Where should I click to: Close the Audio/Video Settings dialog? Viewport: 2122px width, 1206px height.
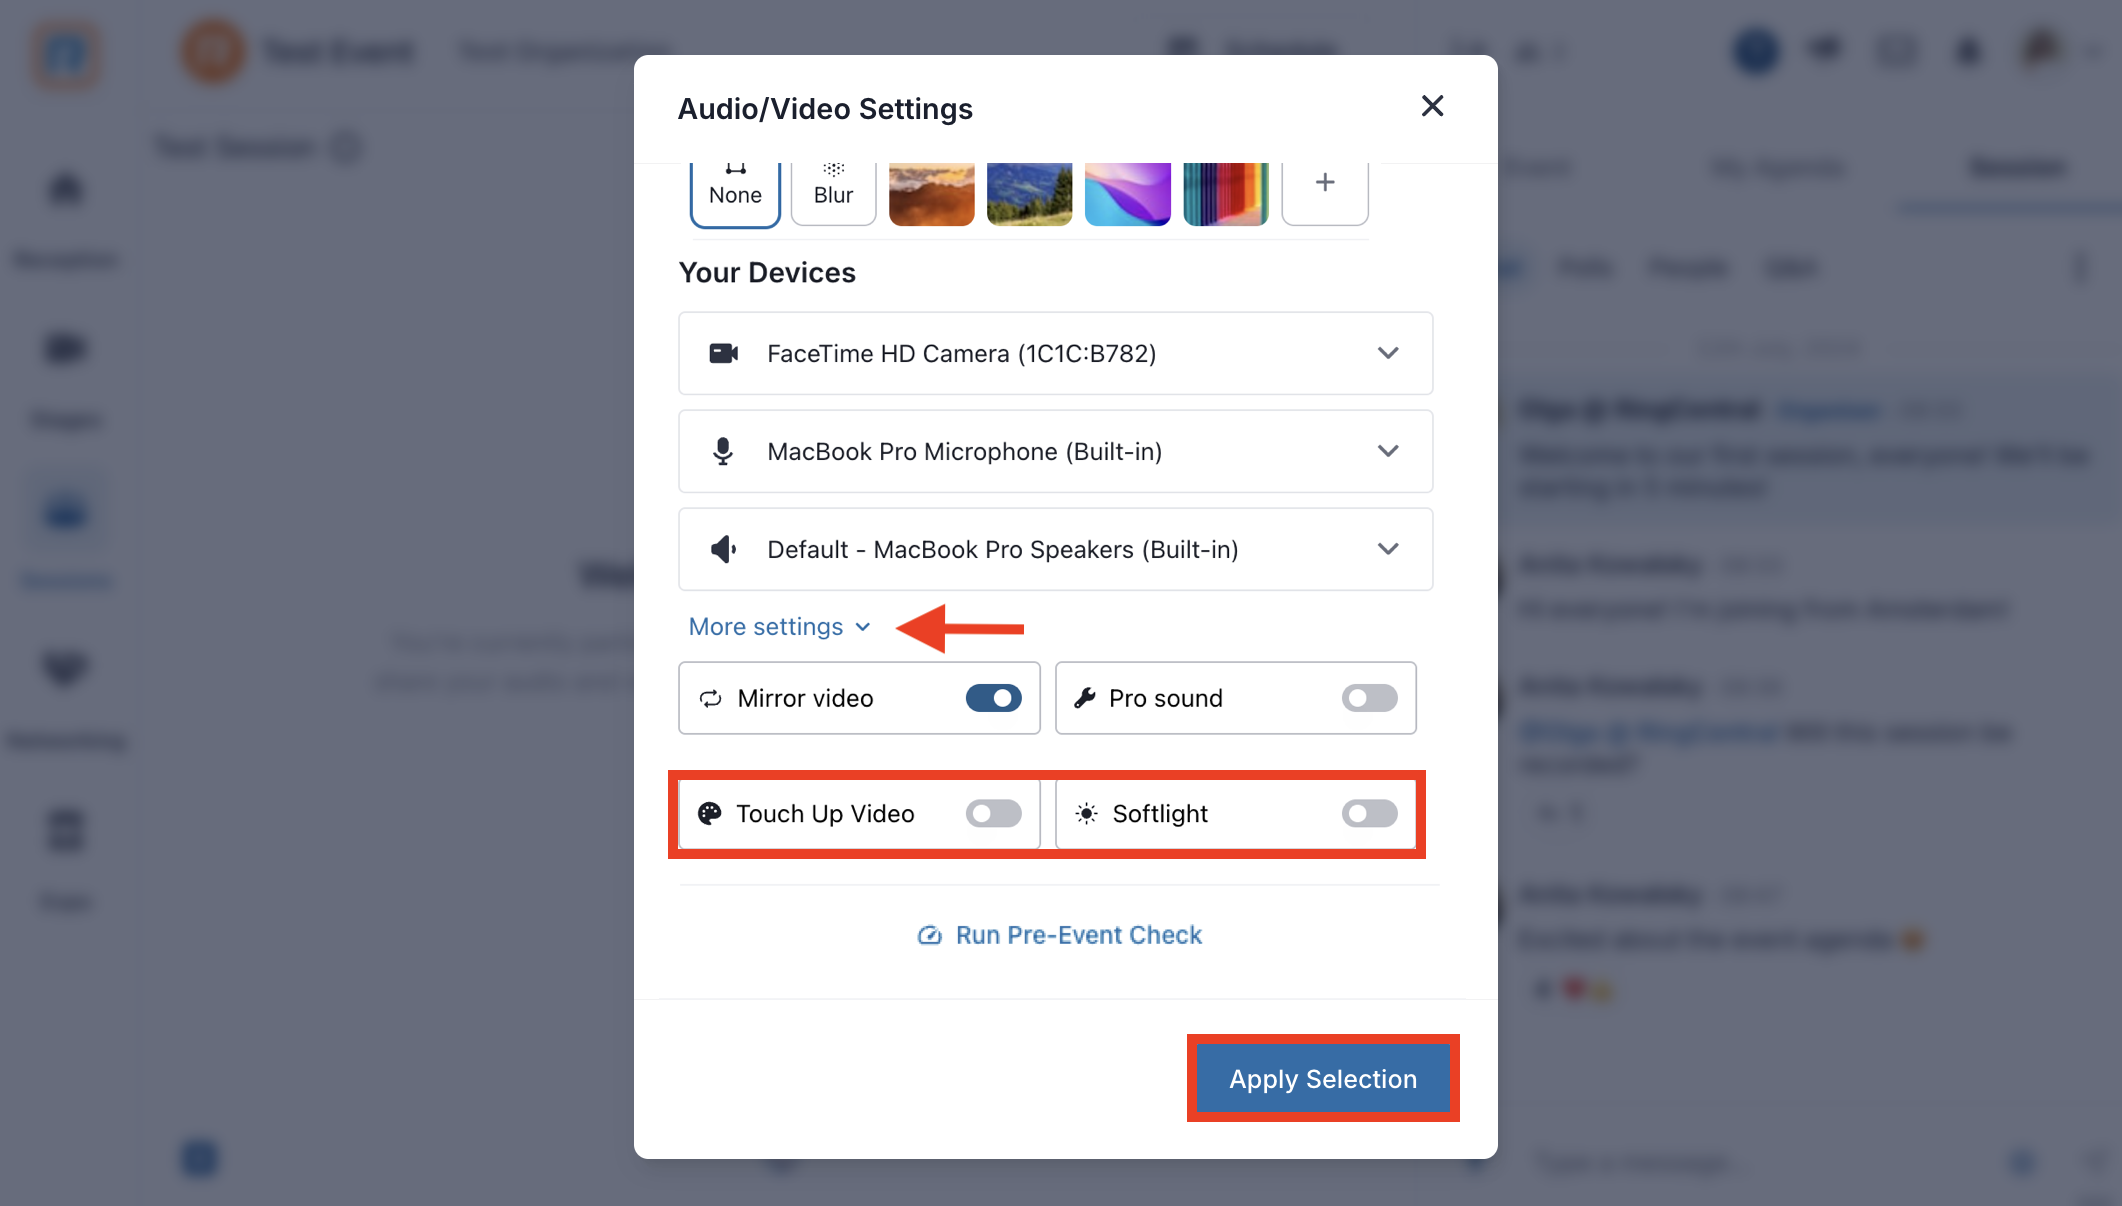[1432, 106]
